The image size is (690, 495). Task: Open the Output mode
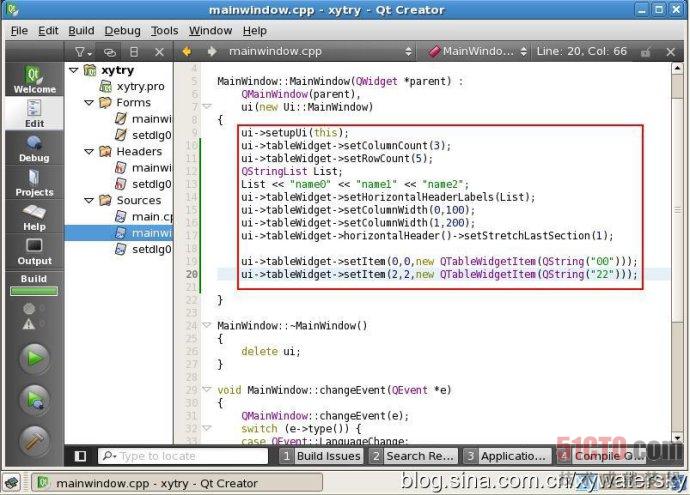click(x=34, y=251)
